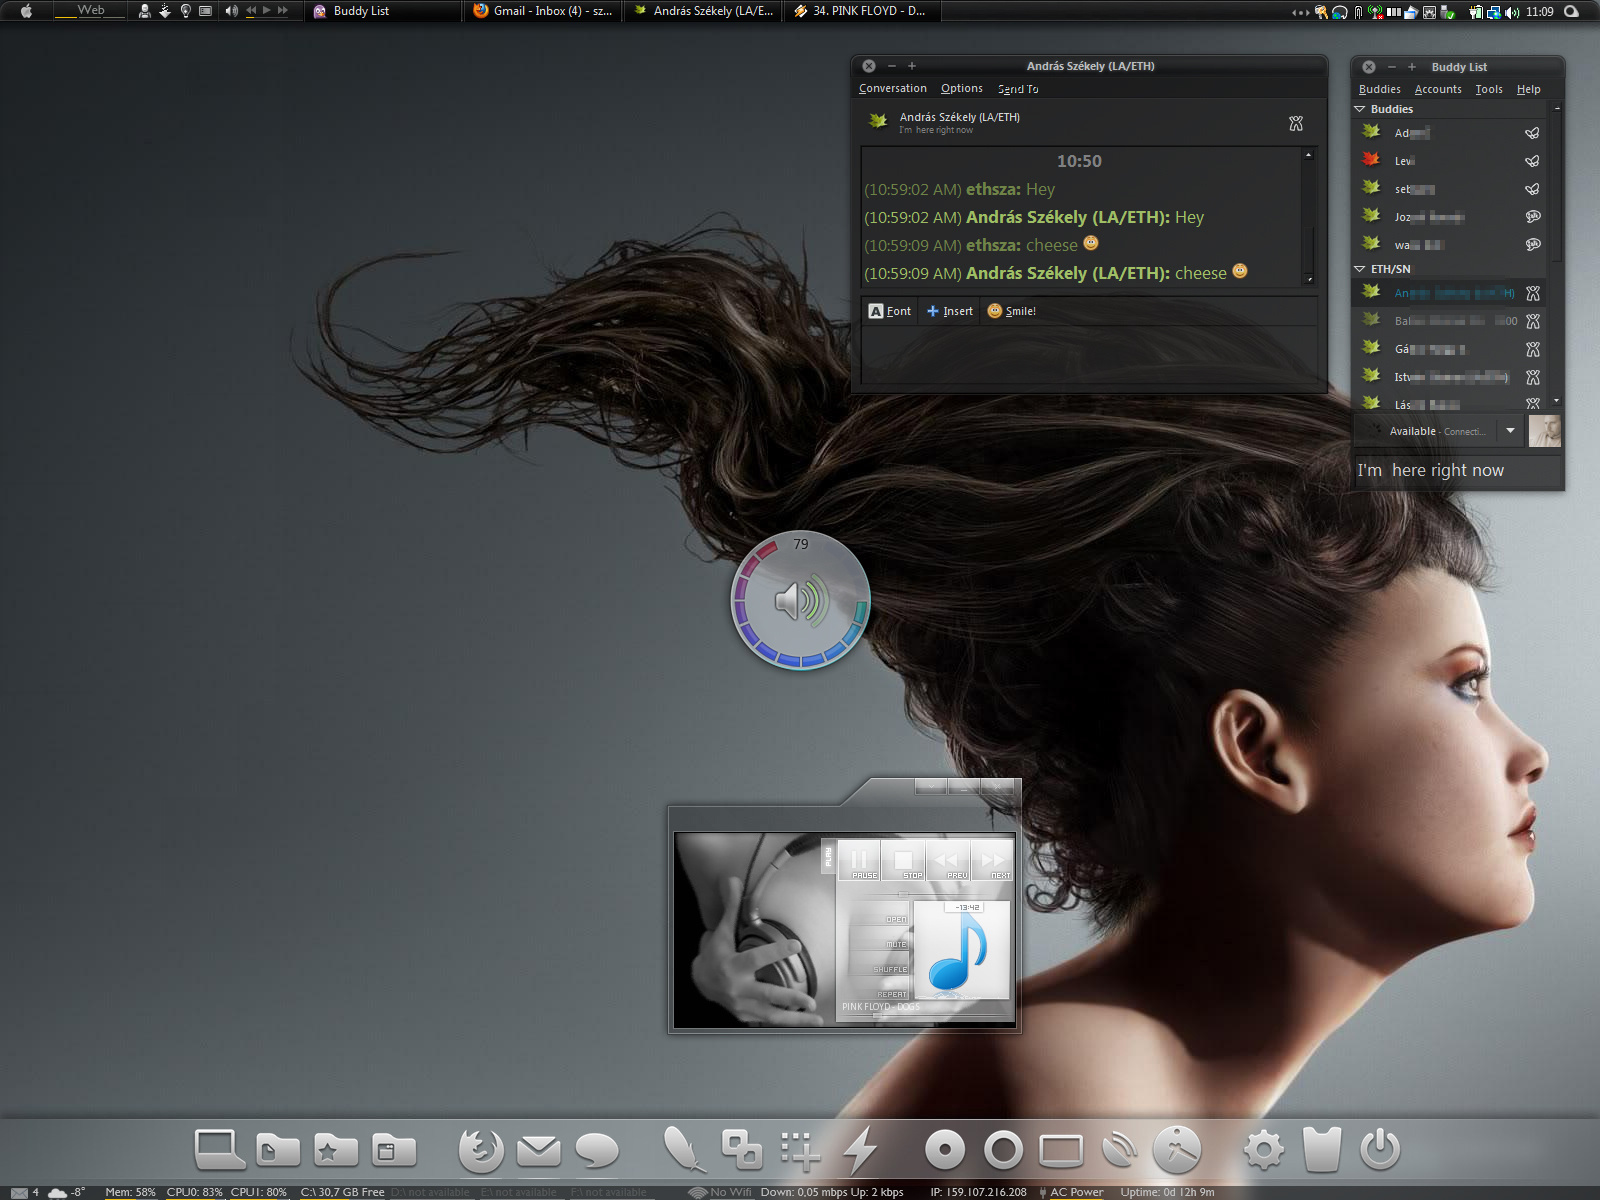Click the power button dock icon
Screen dimensions: 1600x1200
pyautogui.click(x=1380, y=1150)
